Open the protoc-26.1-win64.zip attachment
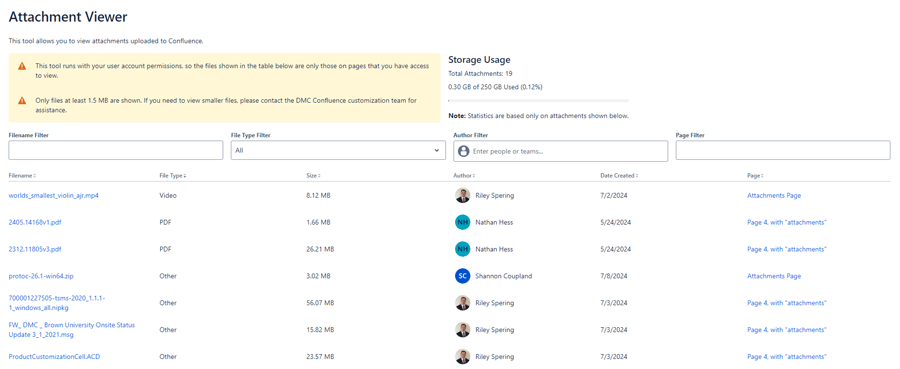The width and height of the screenshot is (900, 369). click(41, 276)
